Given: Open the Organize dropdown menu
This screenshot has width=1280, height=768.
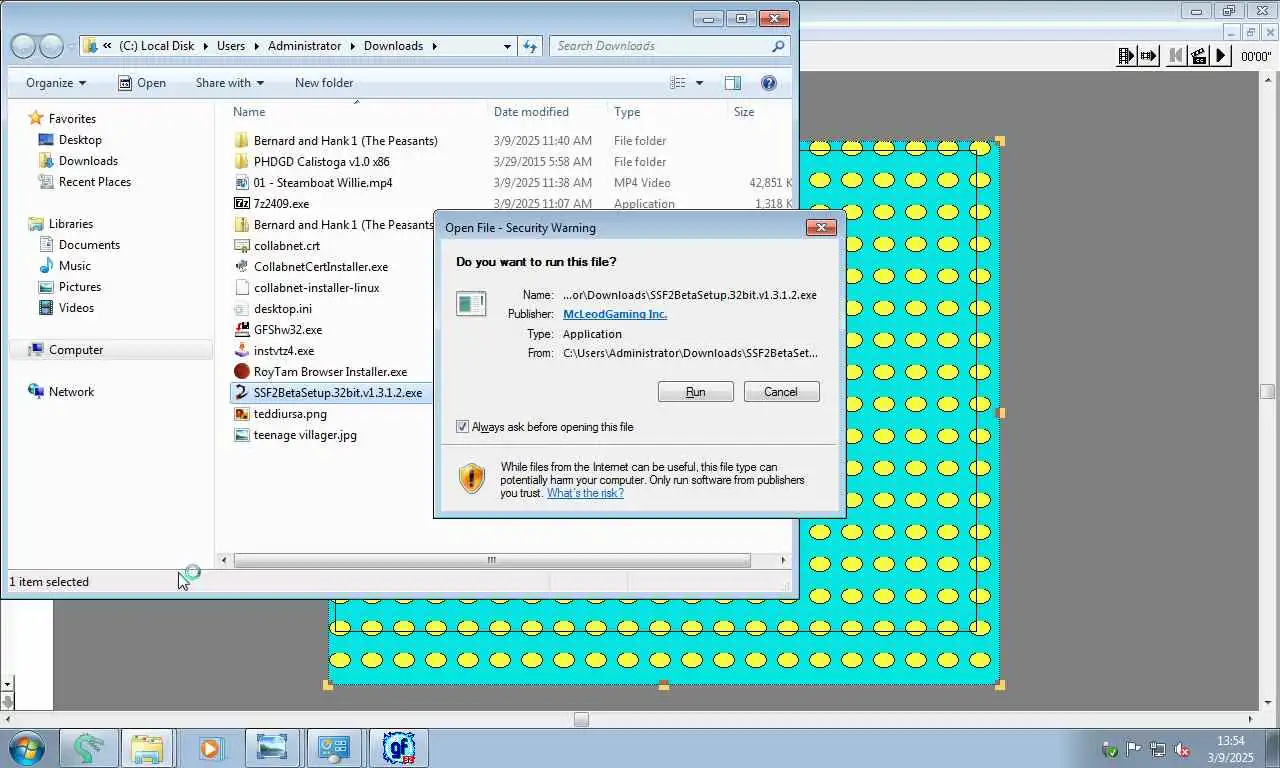Looking at the screenshot, I should click(56, 83).
